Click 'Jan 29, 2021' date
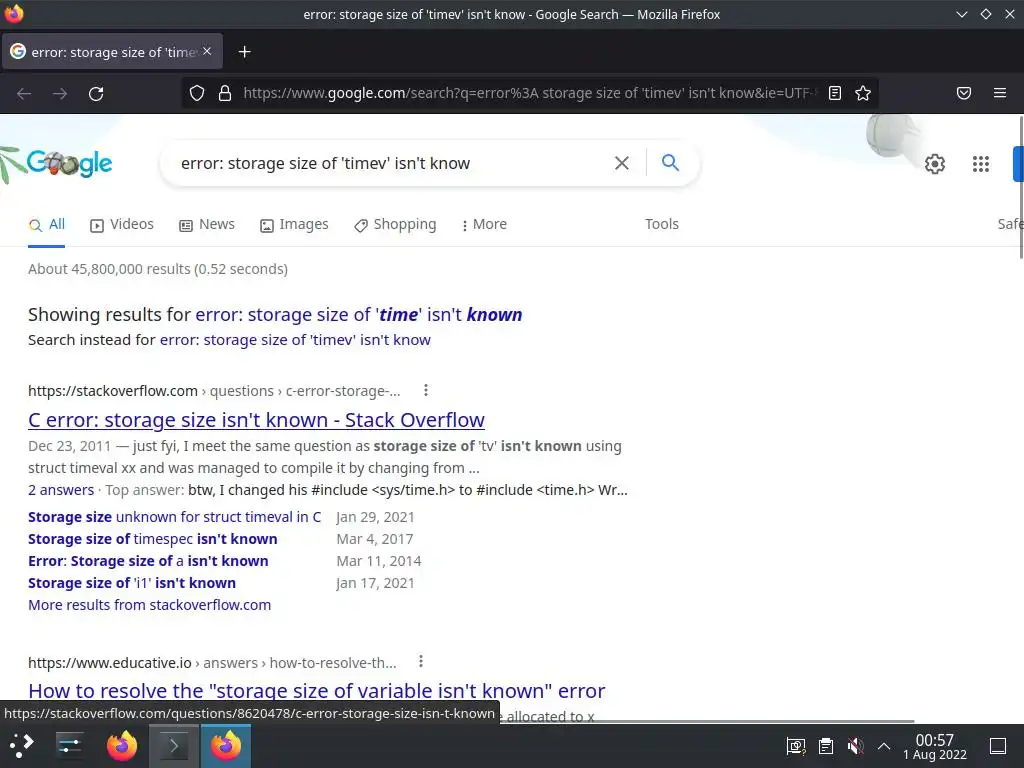 [376, 517]
